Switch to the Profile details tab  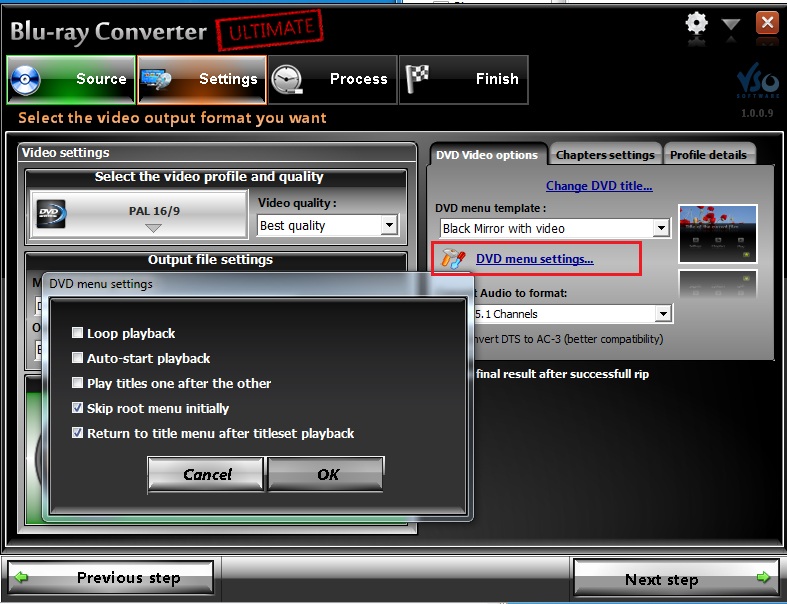click(x=708, y=155)
